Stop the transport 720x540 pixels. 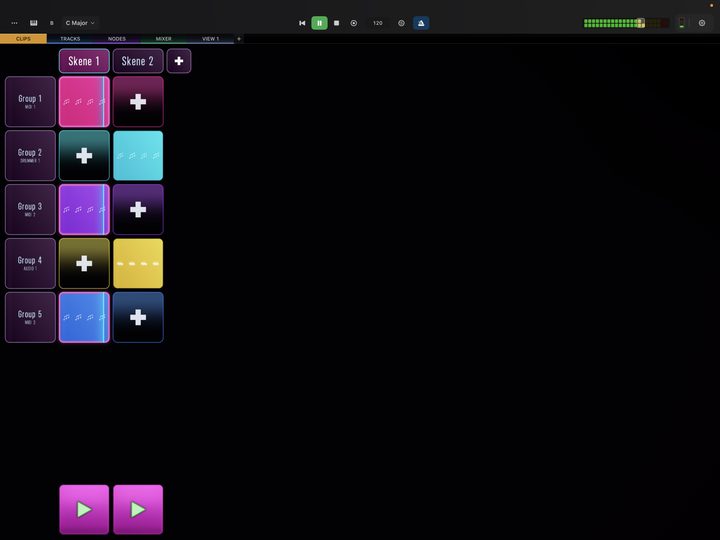pos(337,23)
